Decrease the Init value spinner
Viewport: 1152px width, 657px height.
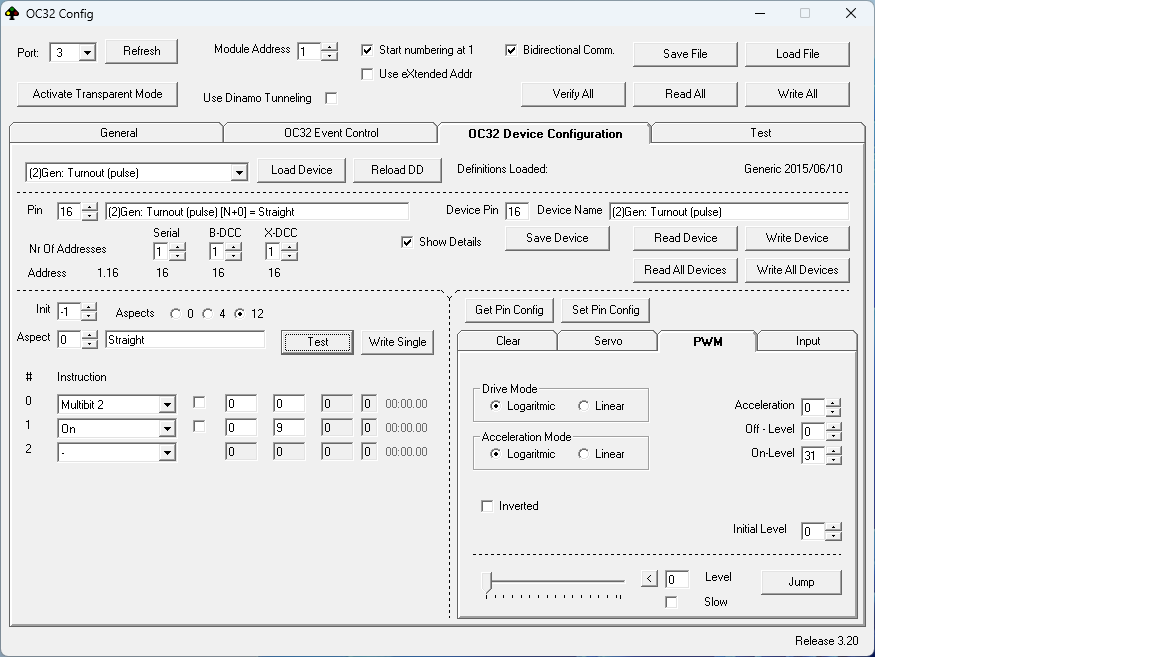[x=89, y=316]
